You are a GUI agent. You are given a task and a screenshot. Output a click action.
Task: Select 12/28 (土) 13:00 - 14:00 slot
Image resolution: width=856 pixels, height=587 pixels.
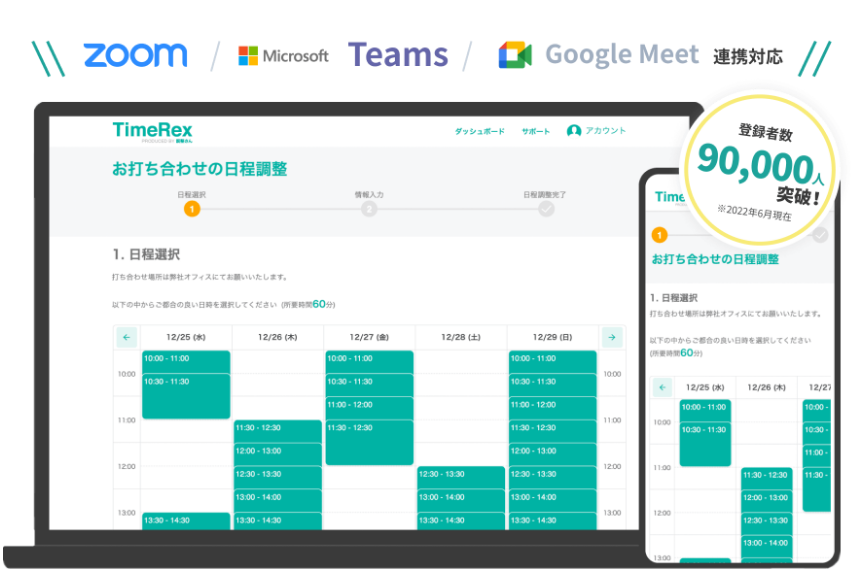click(x=461, y=500)
